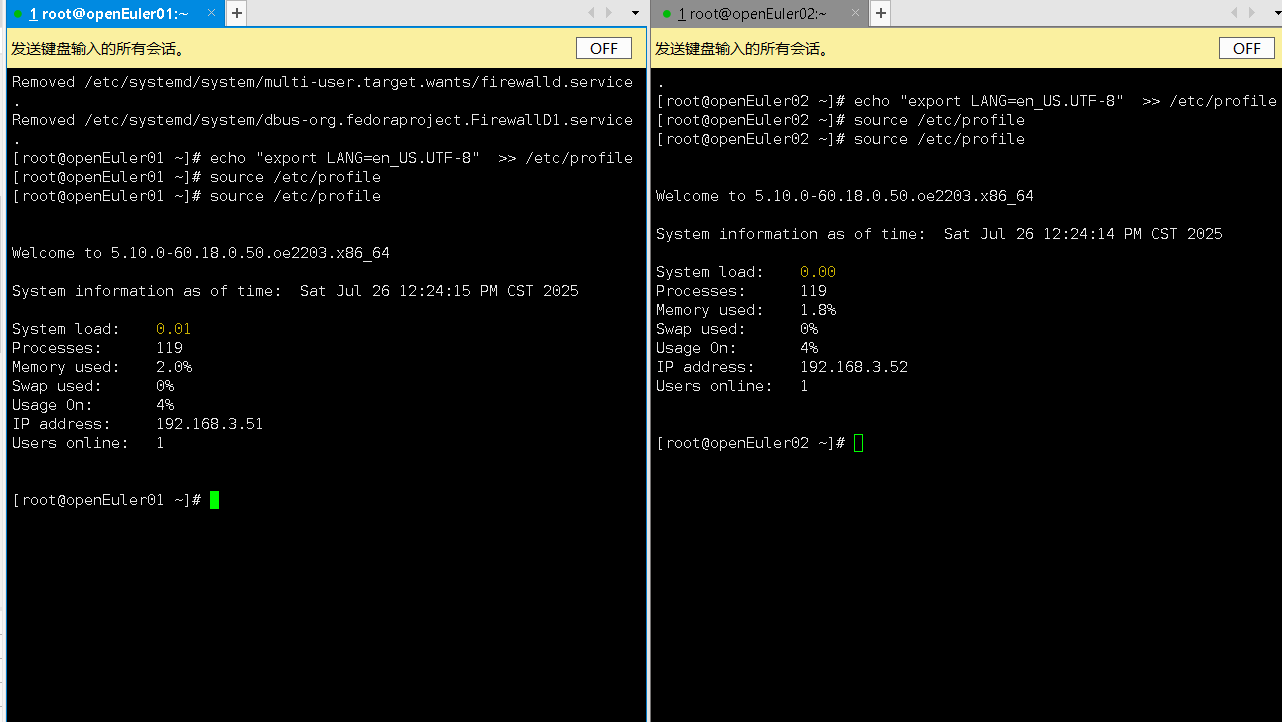This screenshot has width=1282, height=722.
Task: Switch to the root@openEuler01 session tab
Action: point(114,13)
